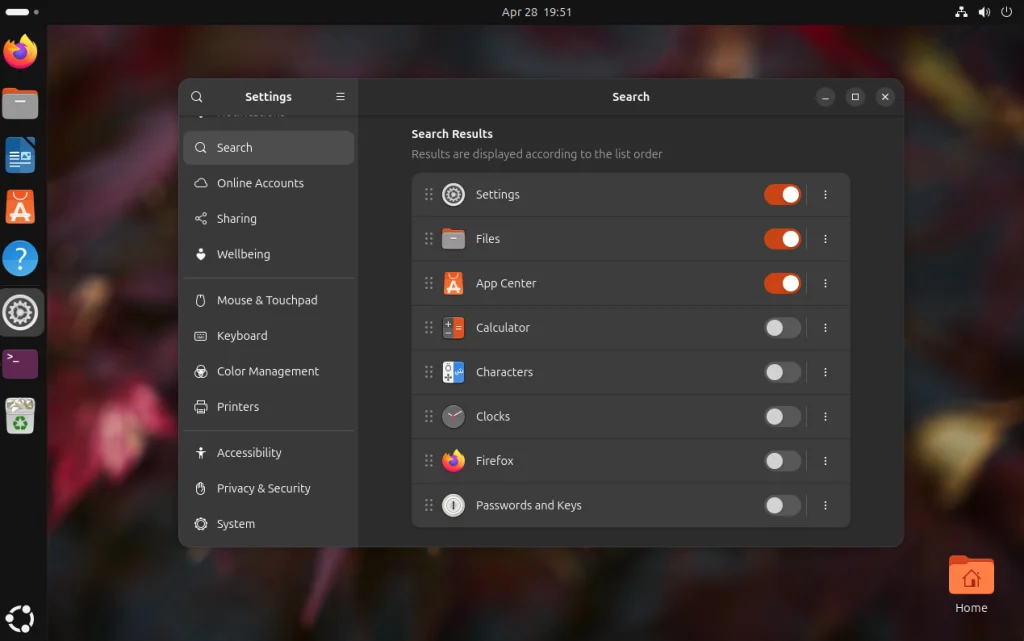Grab the drag handle of Clocks row
The width and height of the screenshot is (1024, 641).
click(428, 416)
